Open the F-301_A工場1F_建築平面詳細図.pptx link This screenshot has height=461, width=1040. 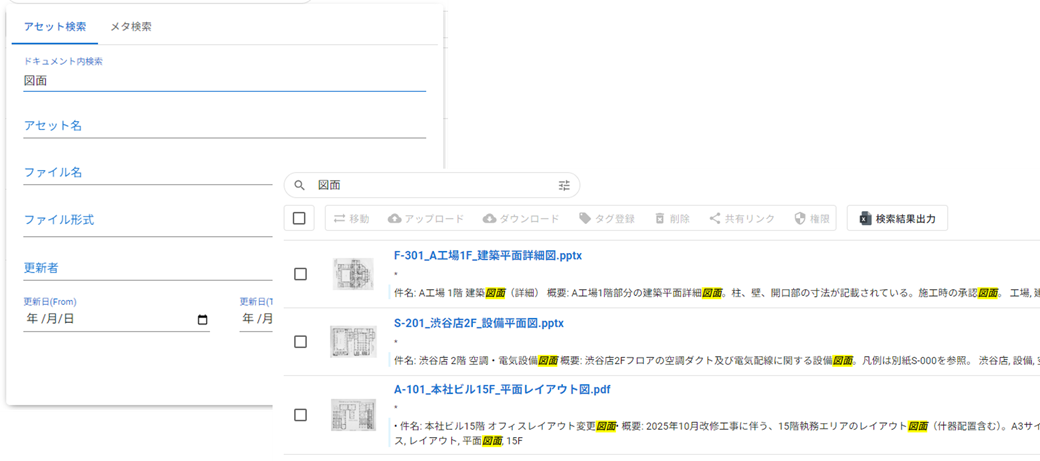(488, 255)
